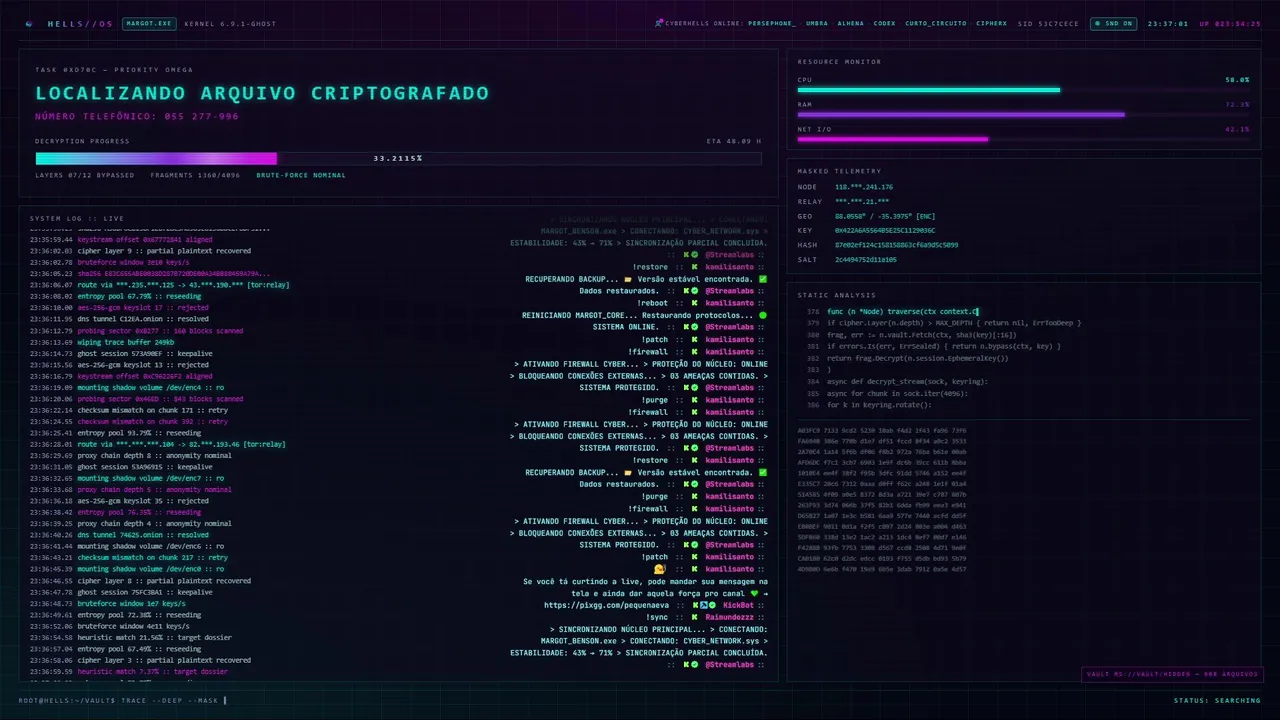Click the GEO 88.0558° coordinates value
This screenshot has height=720, width=1280.
point(885,216)
